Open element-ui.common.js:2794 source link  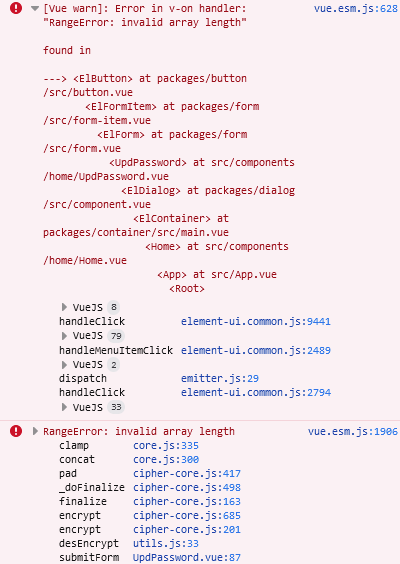click(x=256, y=392)
